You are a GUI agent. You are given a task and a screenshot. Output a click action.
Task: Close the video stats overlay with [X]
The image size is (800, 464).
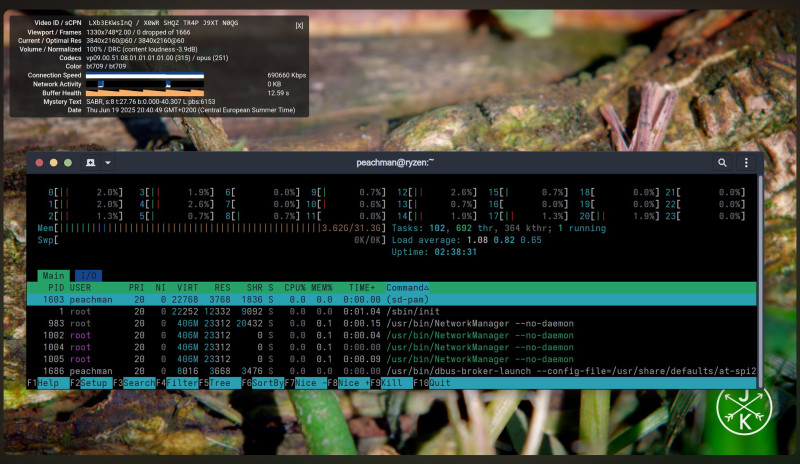[x=299, y=26]
